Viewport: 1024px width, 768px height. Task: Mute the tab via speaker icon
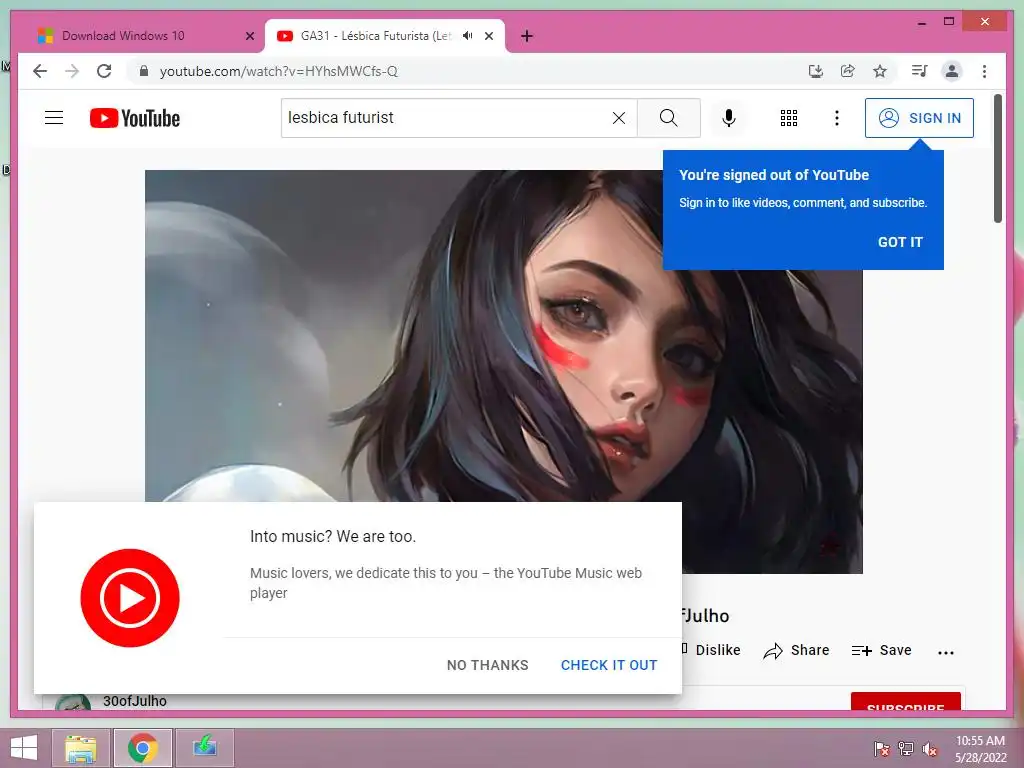(468, 36)
